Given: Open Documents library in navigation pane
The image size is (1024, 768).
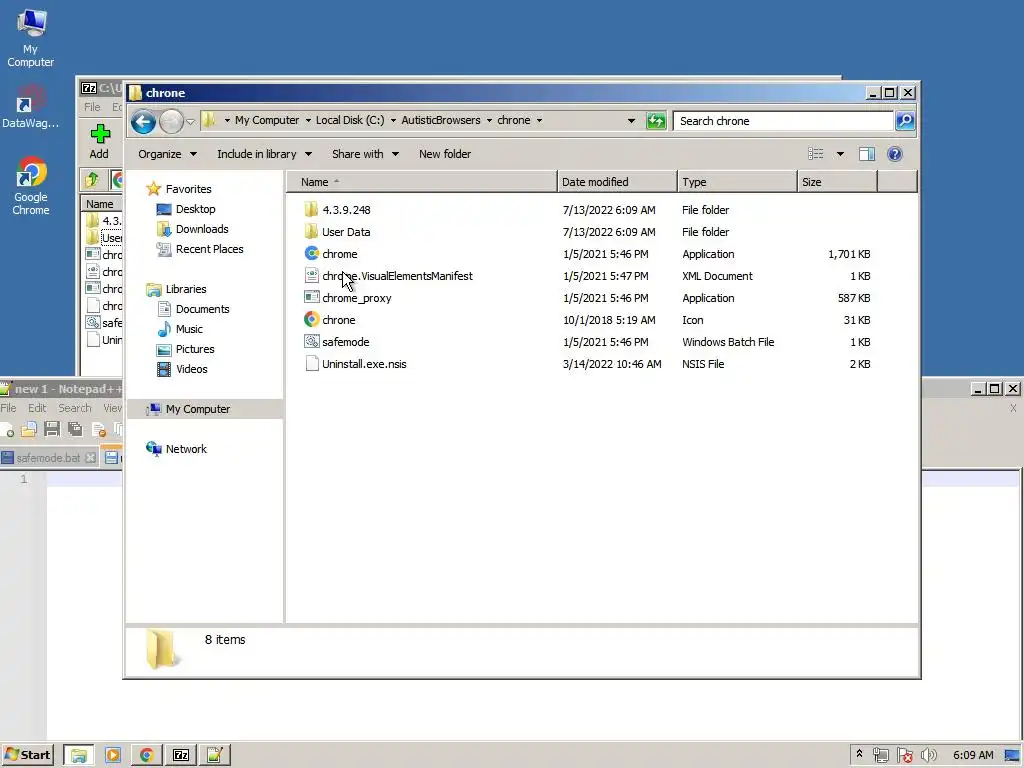Looking at the screenshot, I should click(x=202, y=309).
